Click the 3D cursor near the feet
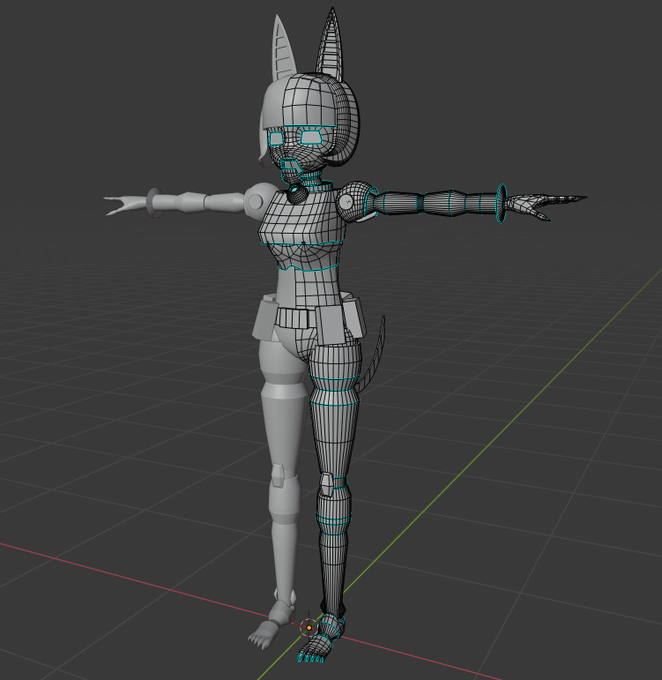Image resolution: width=662 pixels, height=680 pixels. tap(309, 628)
